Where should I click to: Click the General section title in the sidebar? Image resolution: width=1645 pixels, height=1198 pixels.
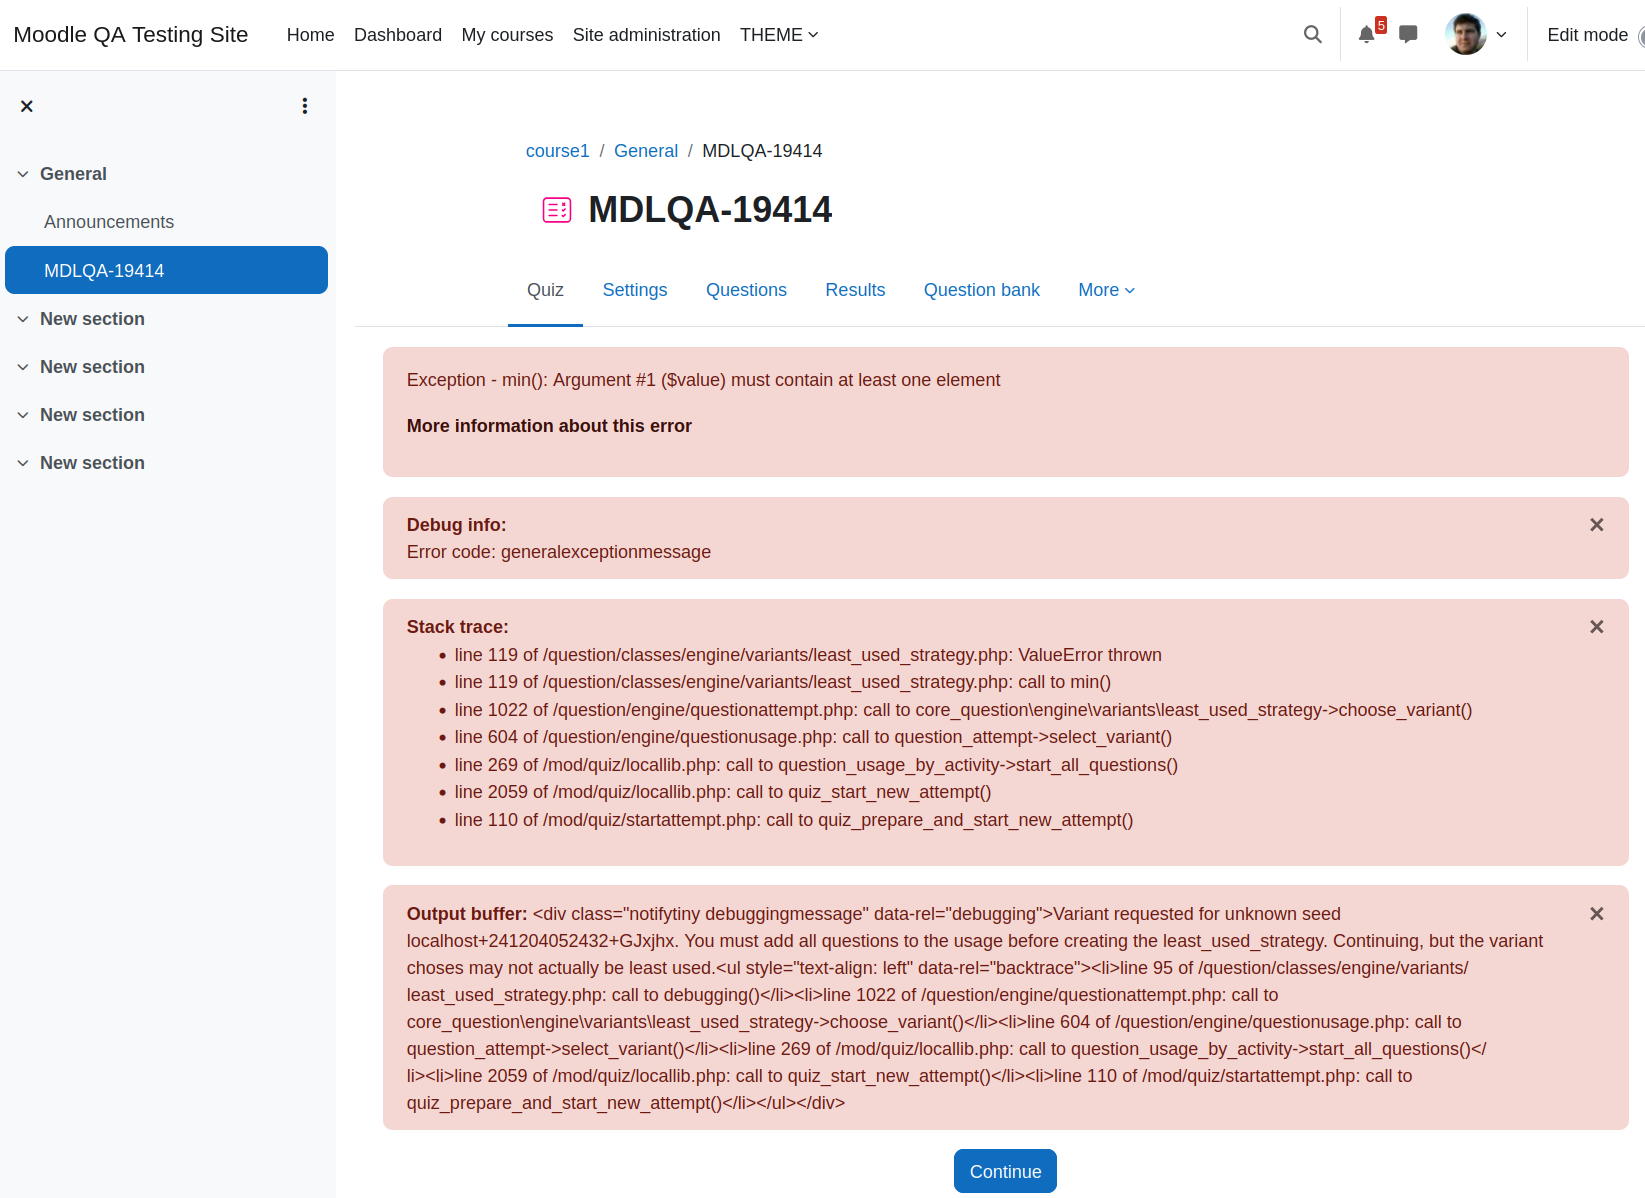click(x=73, y=174)
